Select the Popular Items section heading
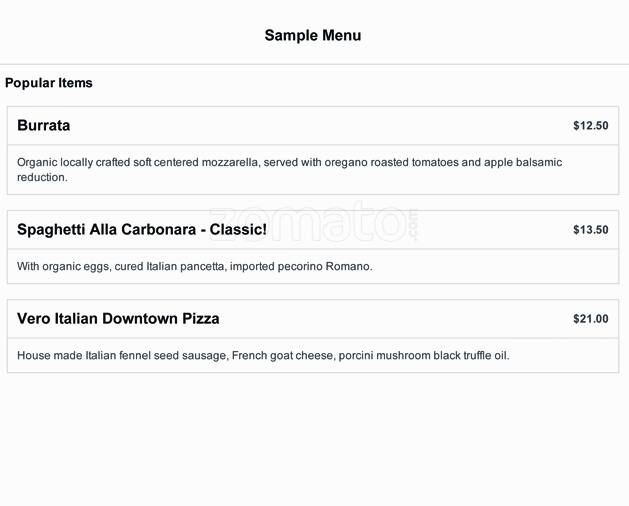The height and width of the screenshot is (506, 629). (49, 83)
